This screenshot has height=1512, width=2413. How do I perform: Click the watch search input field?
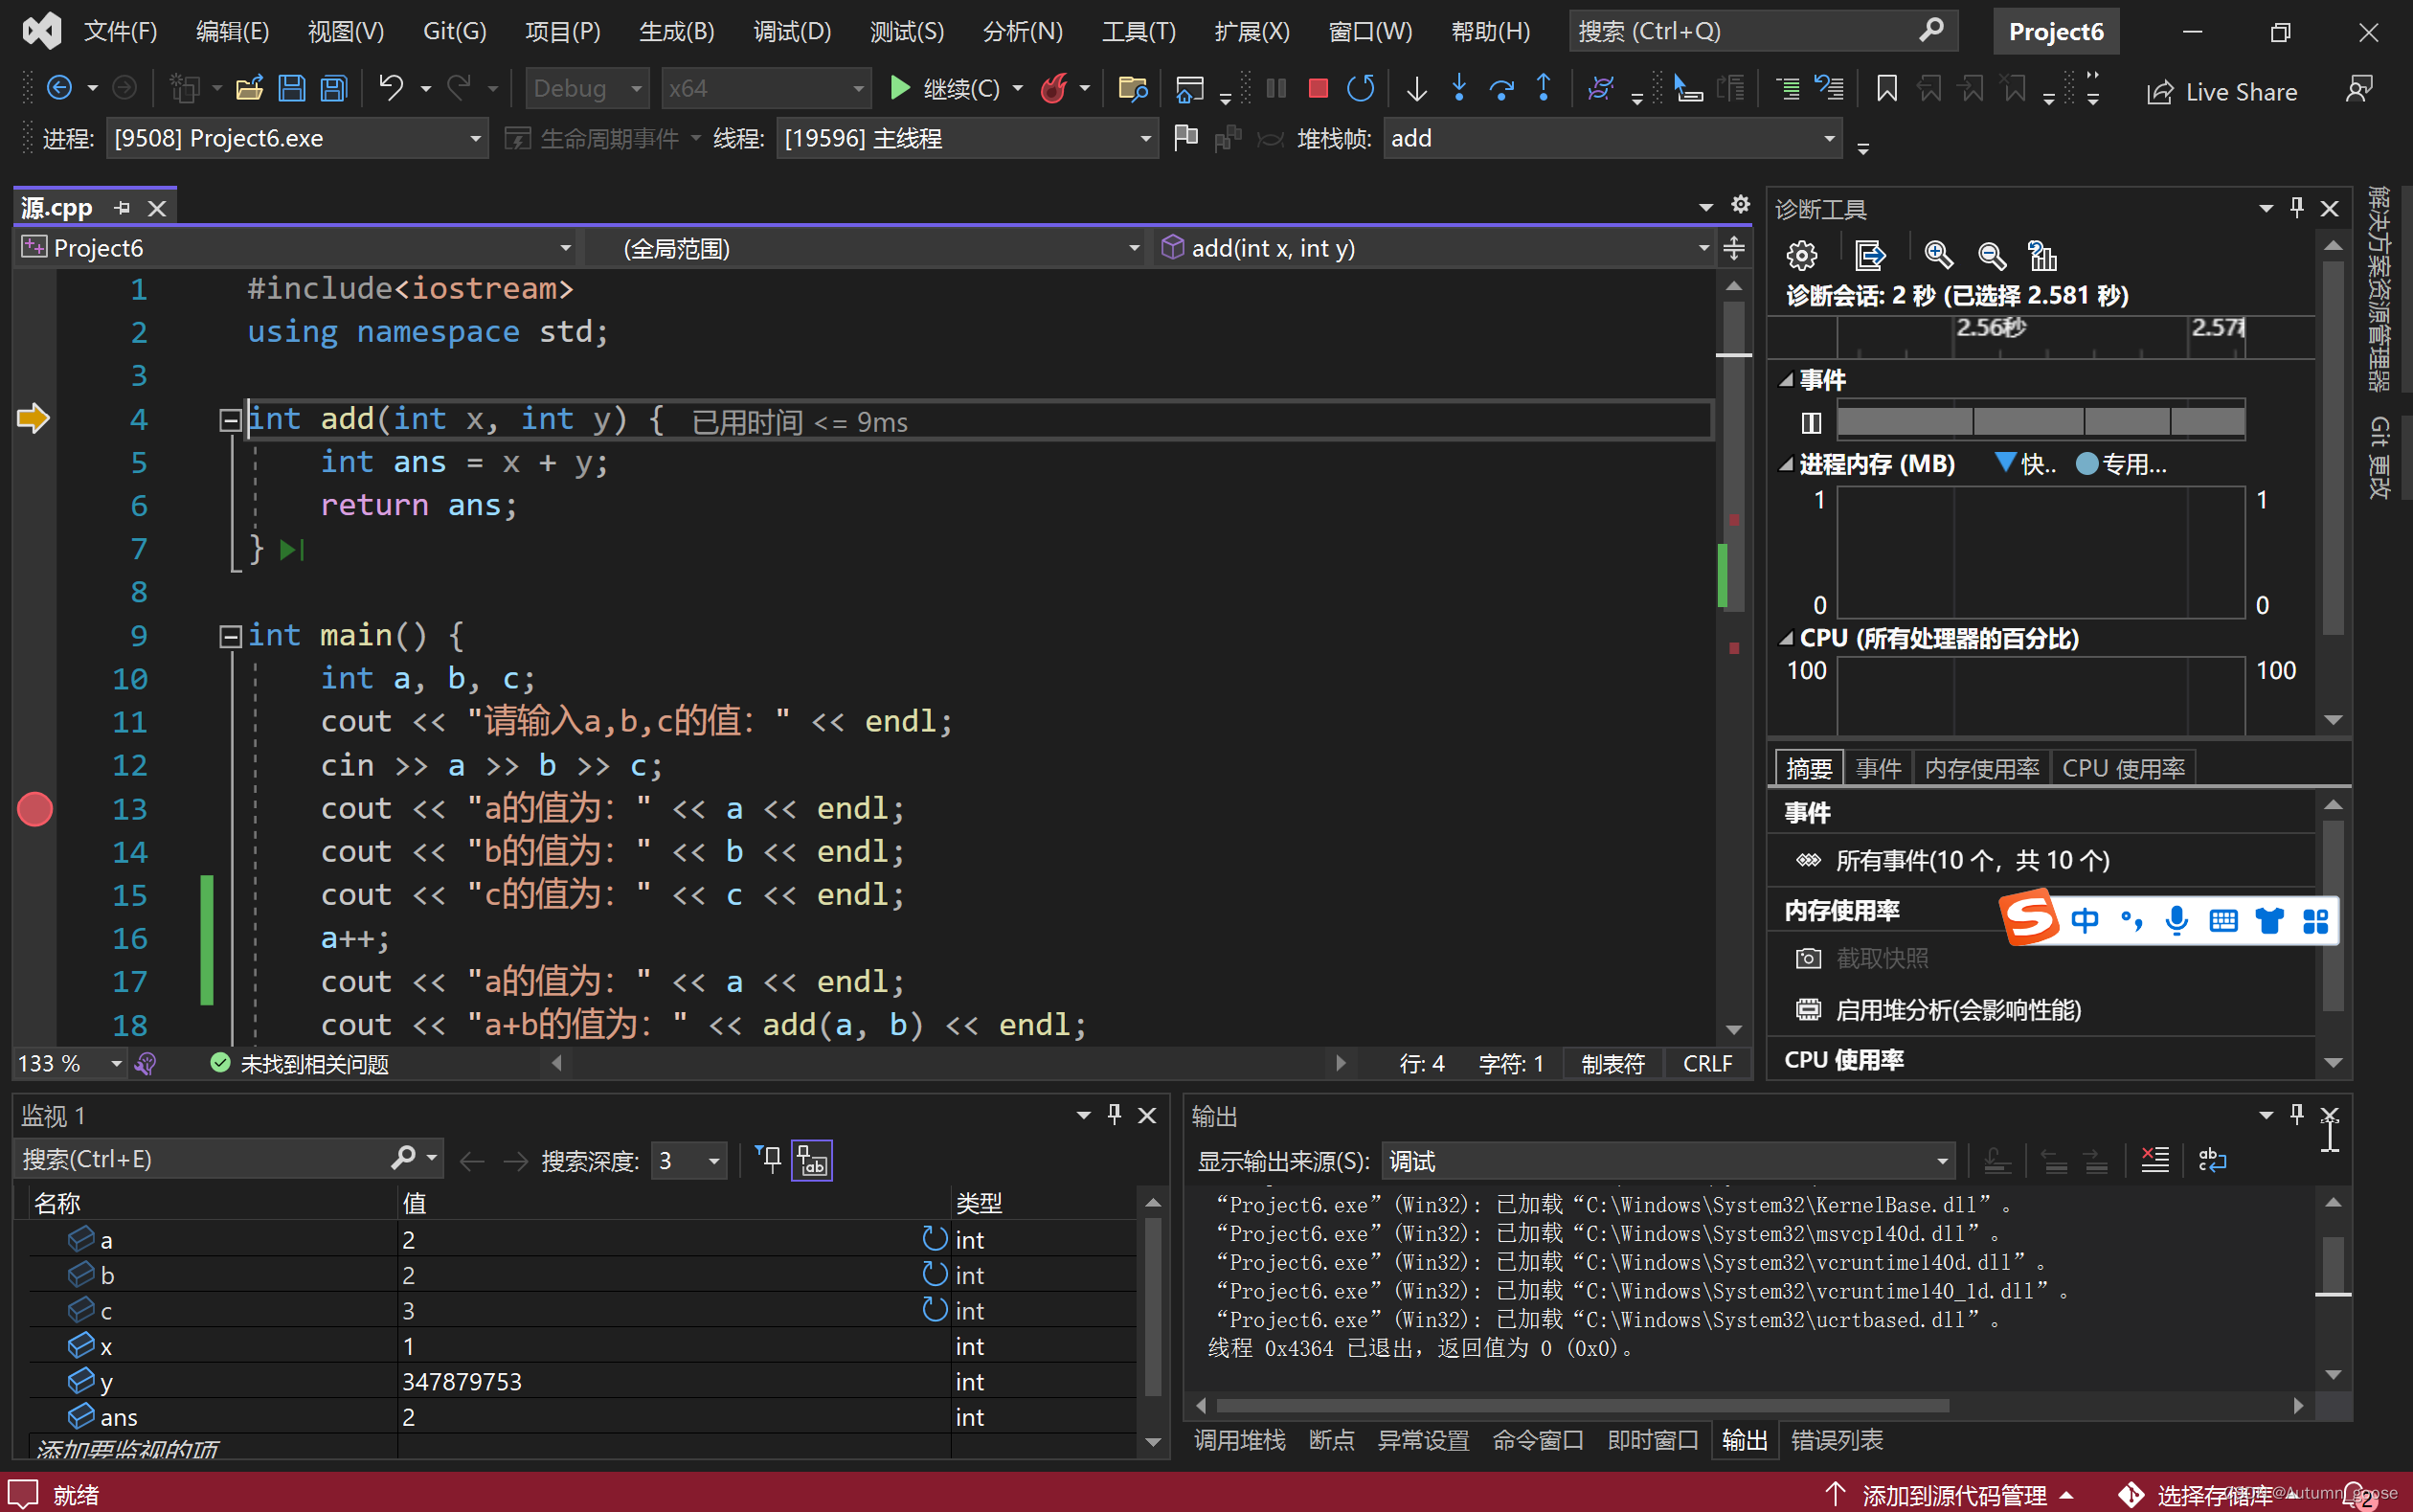(200, 1159)
